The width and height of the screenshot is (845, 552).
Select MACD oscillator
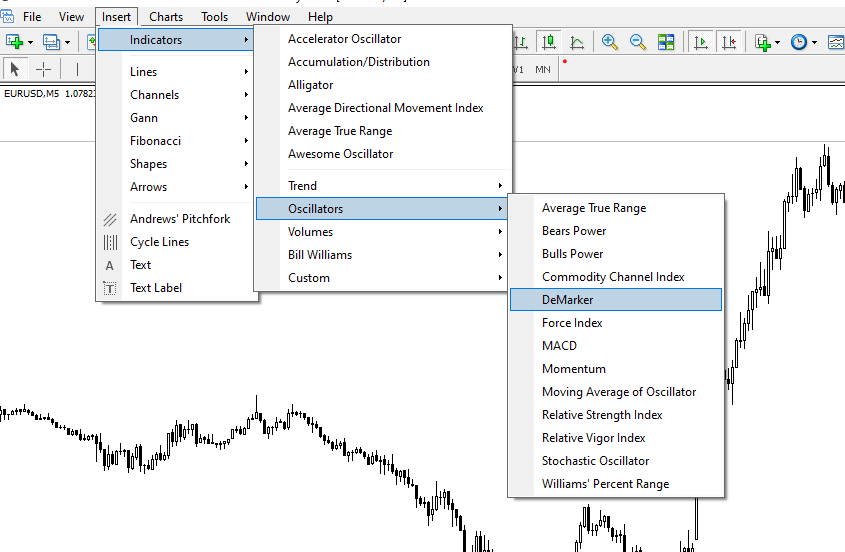[x=615, y=346]
